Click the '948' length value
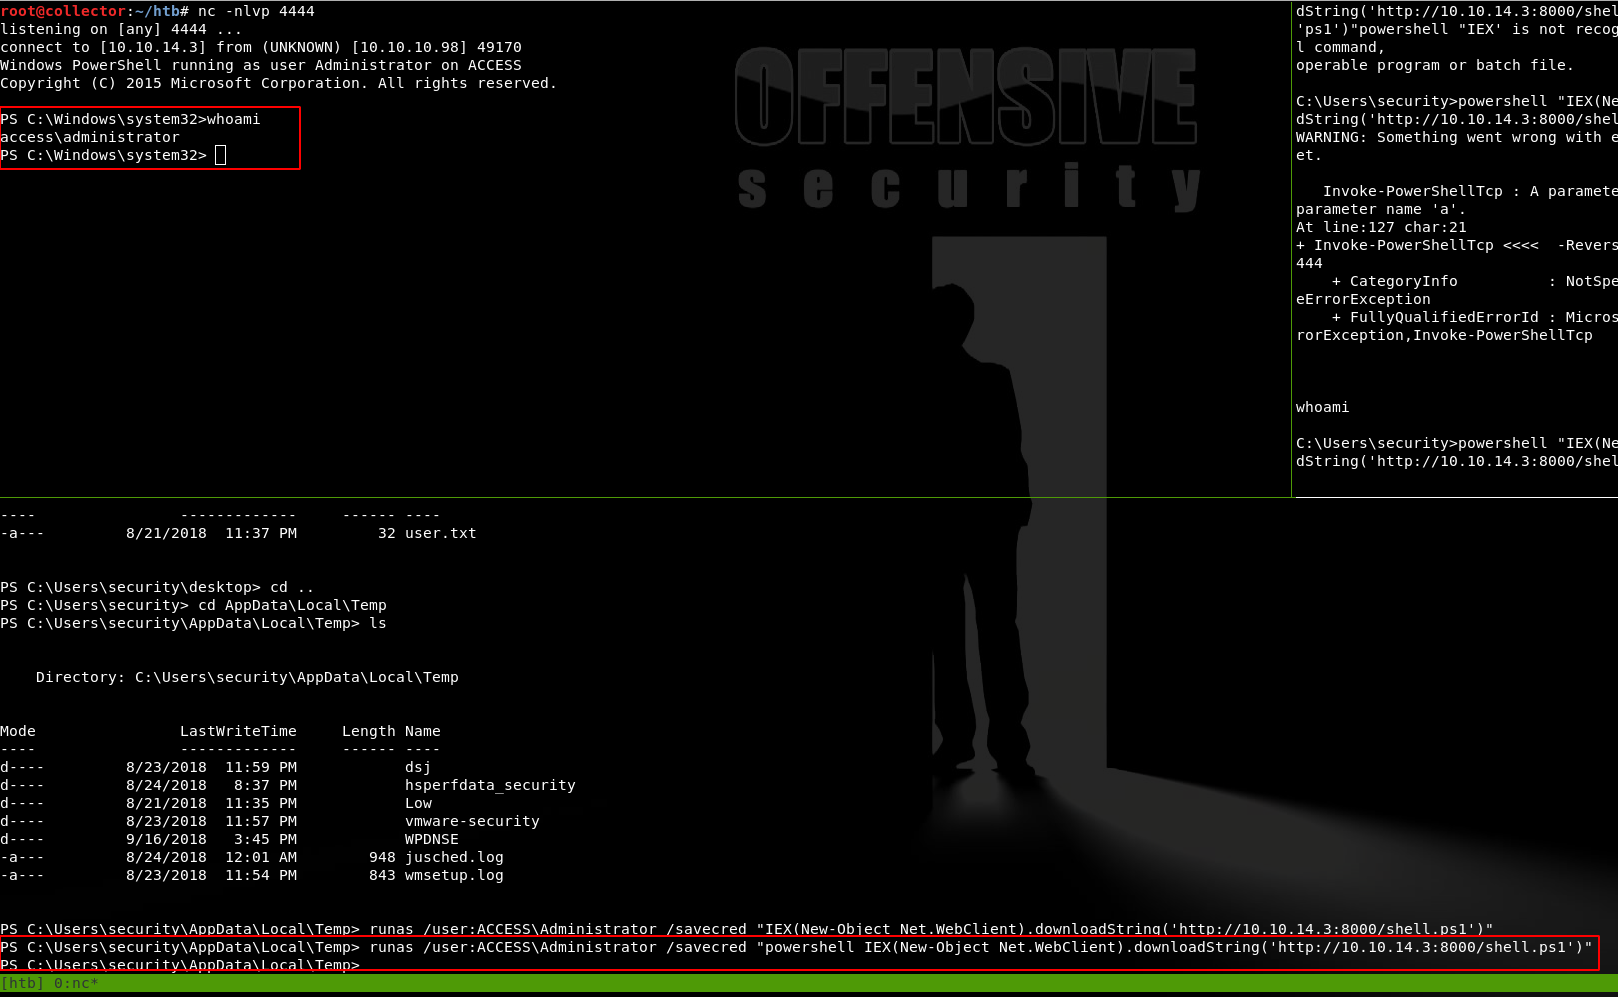1618x997 pixels. pyautogui.click(x=382, y=857)
